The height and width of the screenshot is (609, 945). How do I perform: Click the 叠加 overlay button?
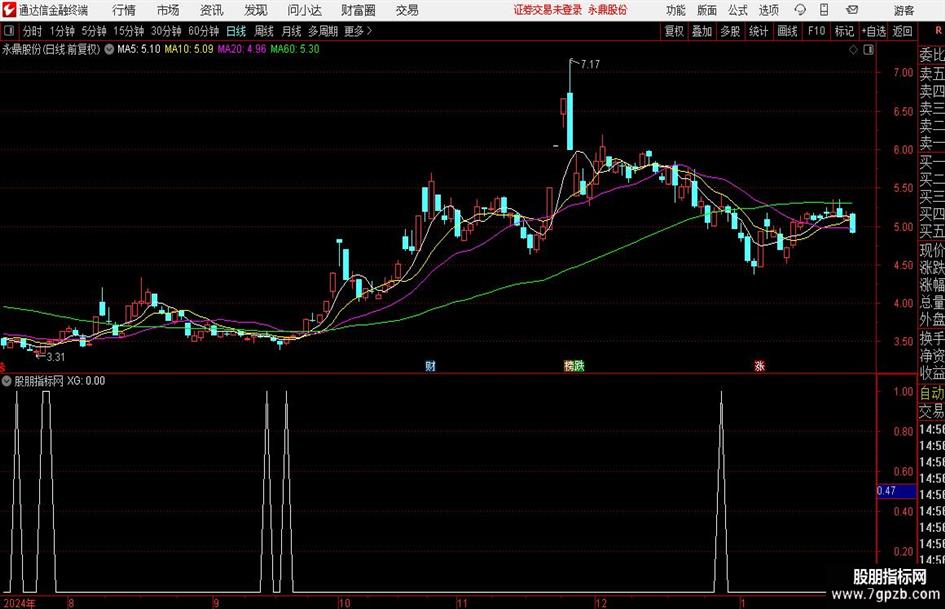pyautogui.click(x=702, y=31)
